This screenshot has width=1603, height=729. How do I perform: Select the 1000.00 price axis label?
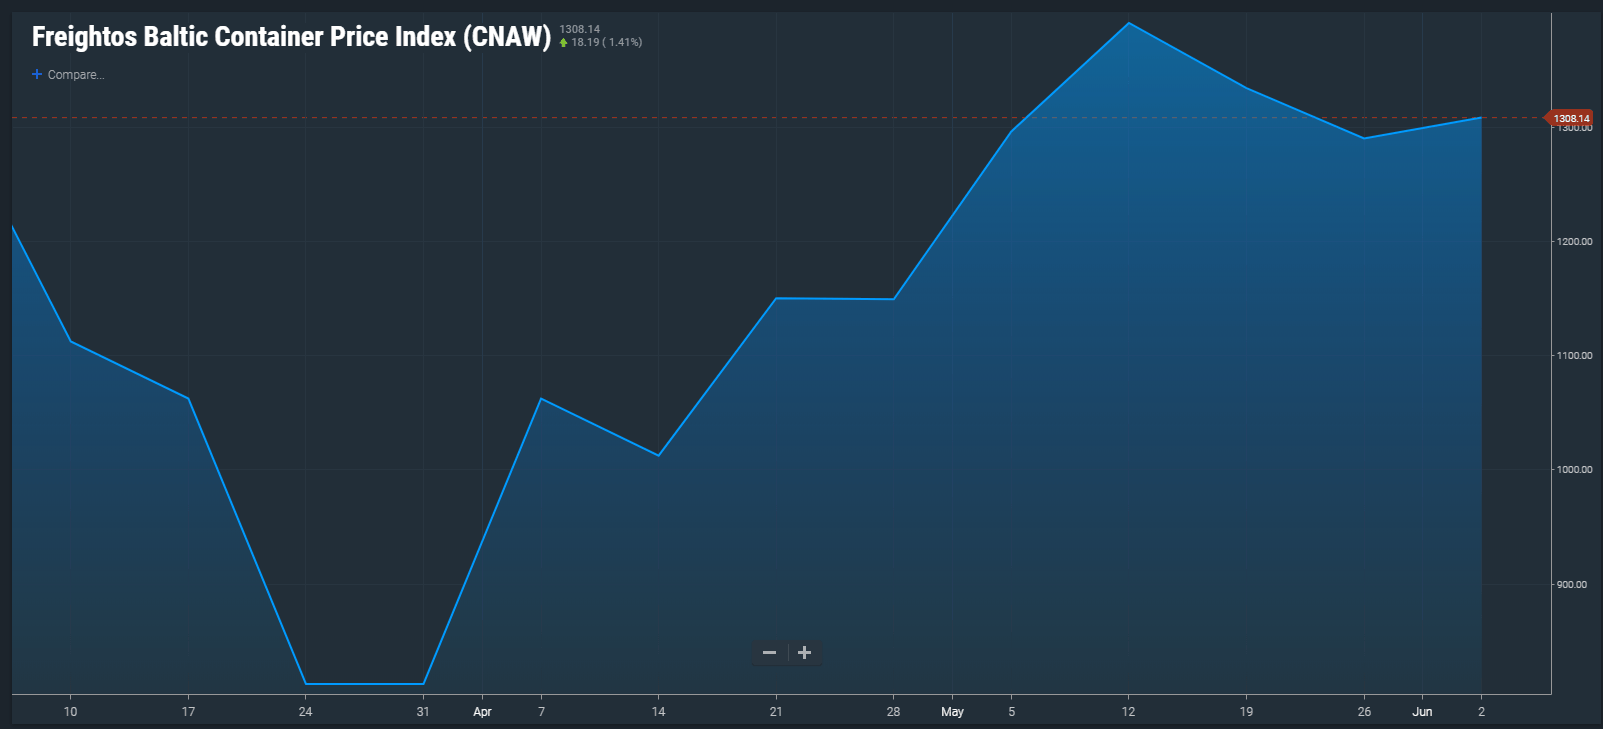pyautogui.click(x=1574, y=470)
